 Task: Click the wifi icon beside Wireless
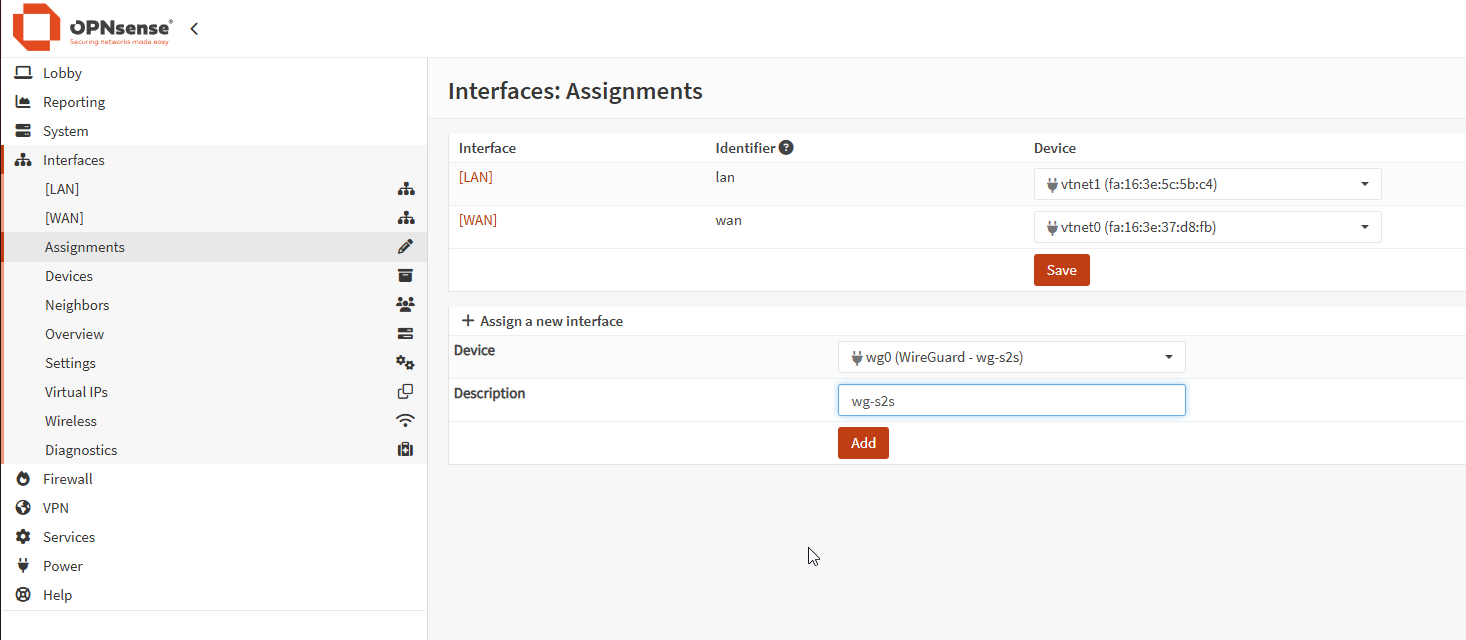click(x=405, y=421)
